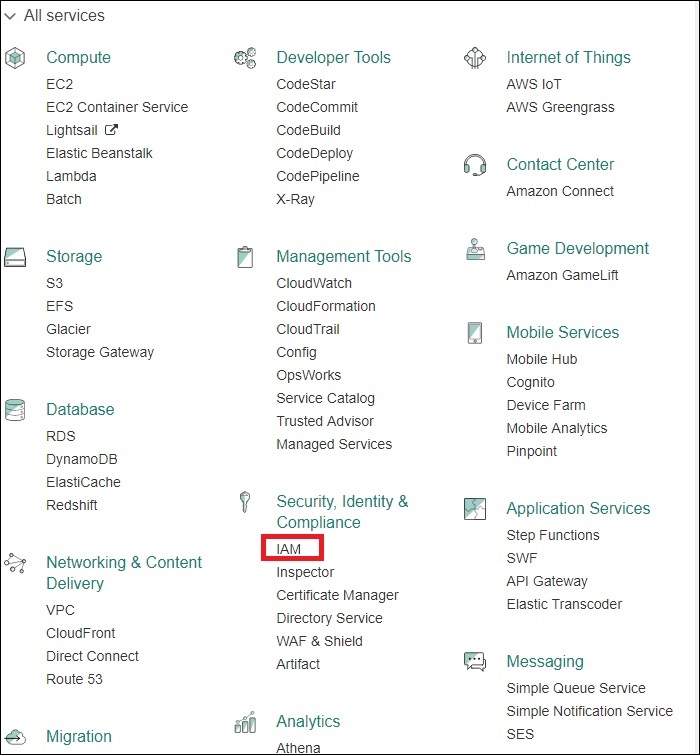Open the IAM service
The height and width of the screenshot is (755, 700).
289,549
